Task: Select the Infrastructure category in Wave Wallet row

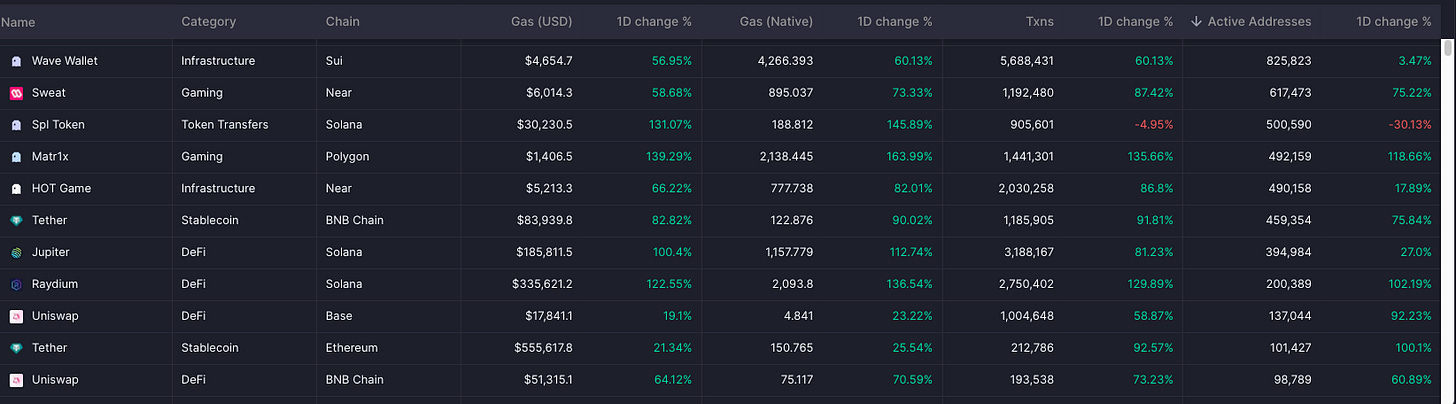Action: point(218,61)
